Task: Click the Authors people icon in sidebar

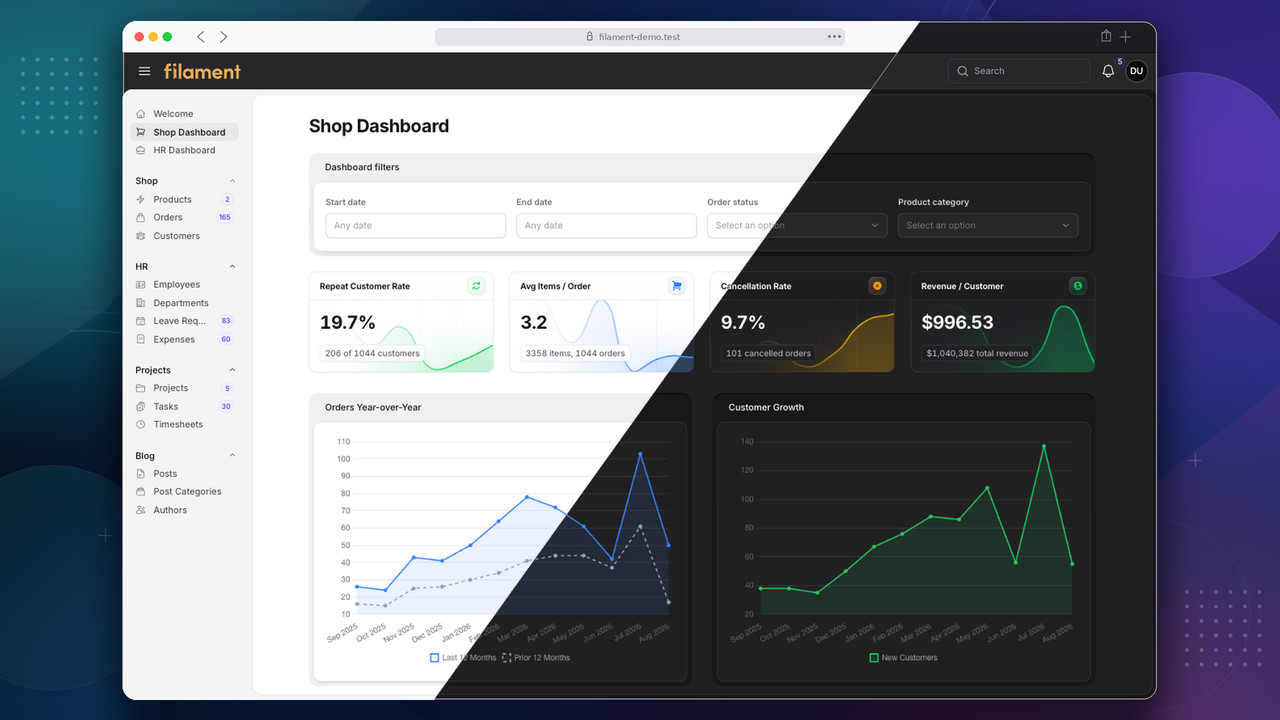Action: point(141,510)
